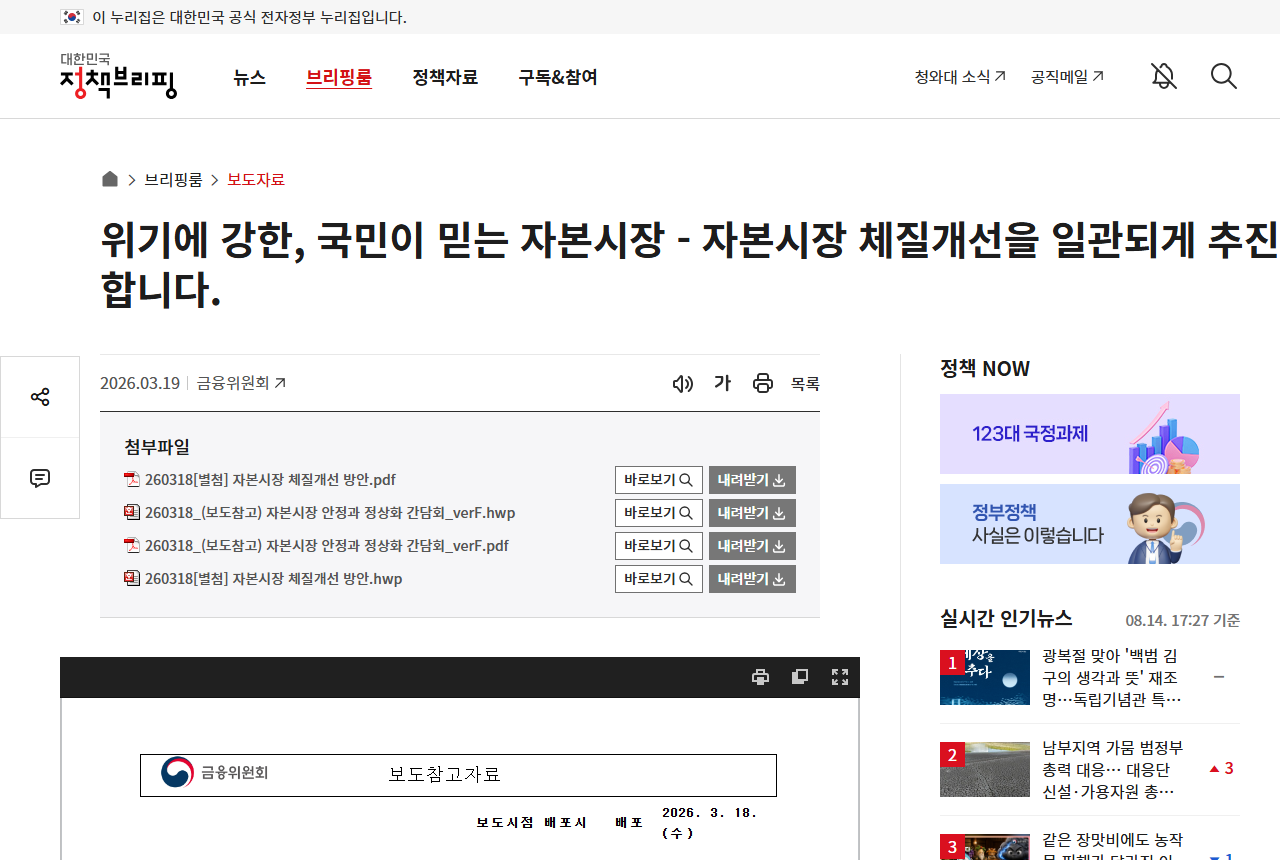1280x860 pixels.
Task: Go to home via breadcrumb house icon
Action: click(110, 179)
